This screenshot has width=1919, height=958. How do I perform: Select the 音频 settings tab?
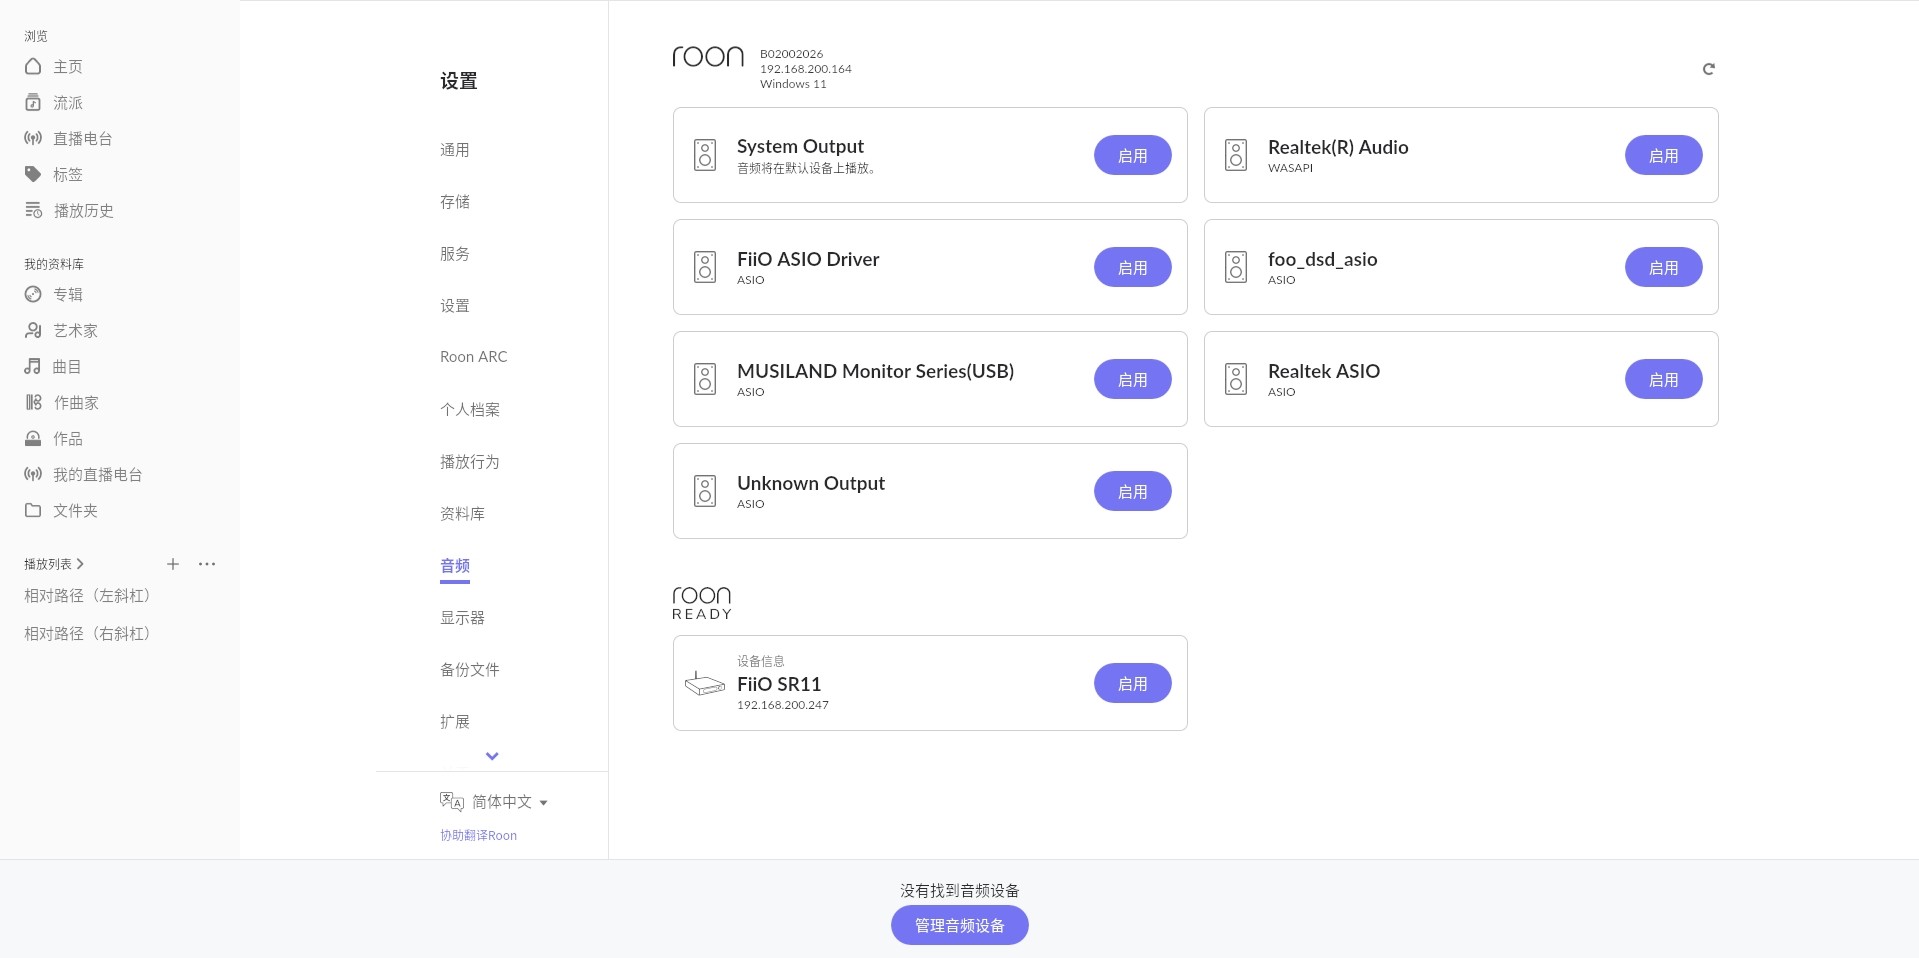point(455,566)
